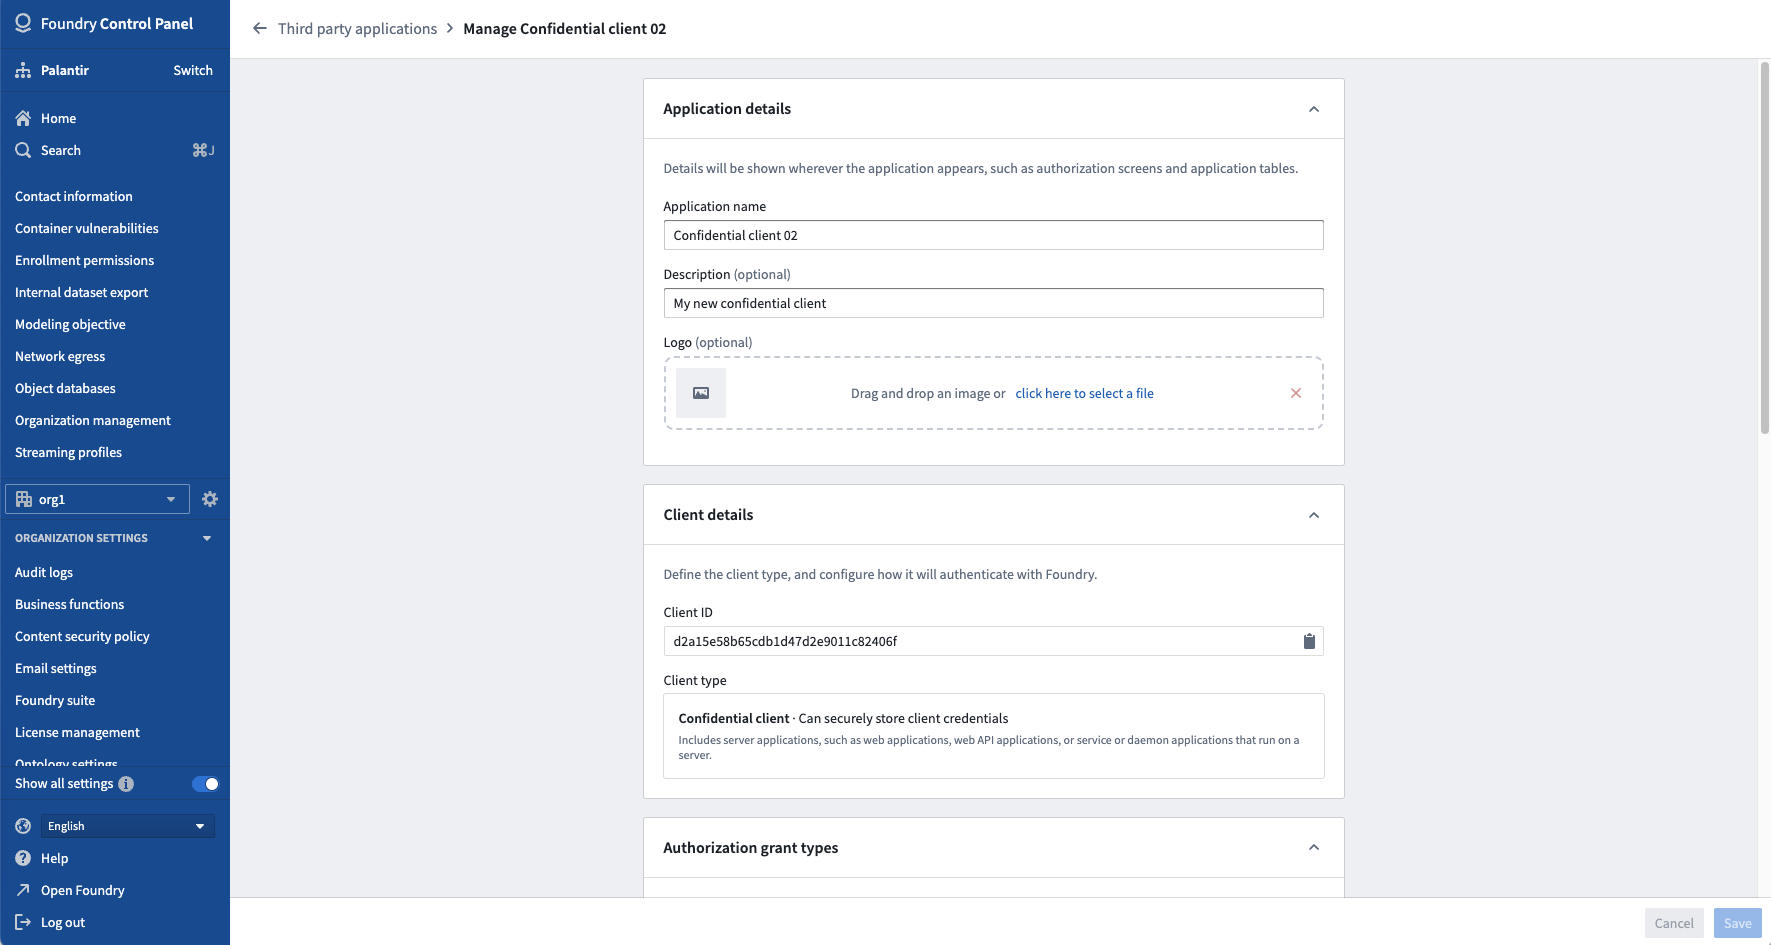Copy the Client ID with clipboard icon
The width and height of the screenshot is (1771, 945).
coord(1309,641)
